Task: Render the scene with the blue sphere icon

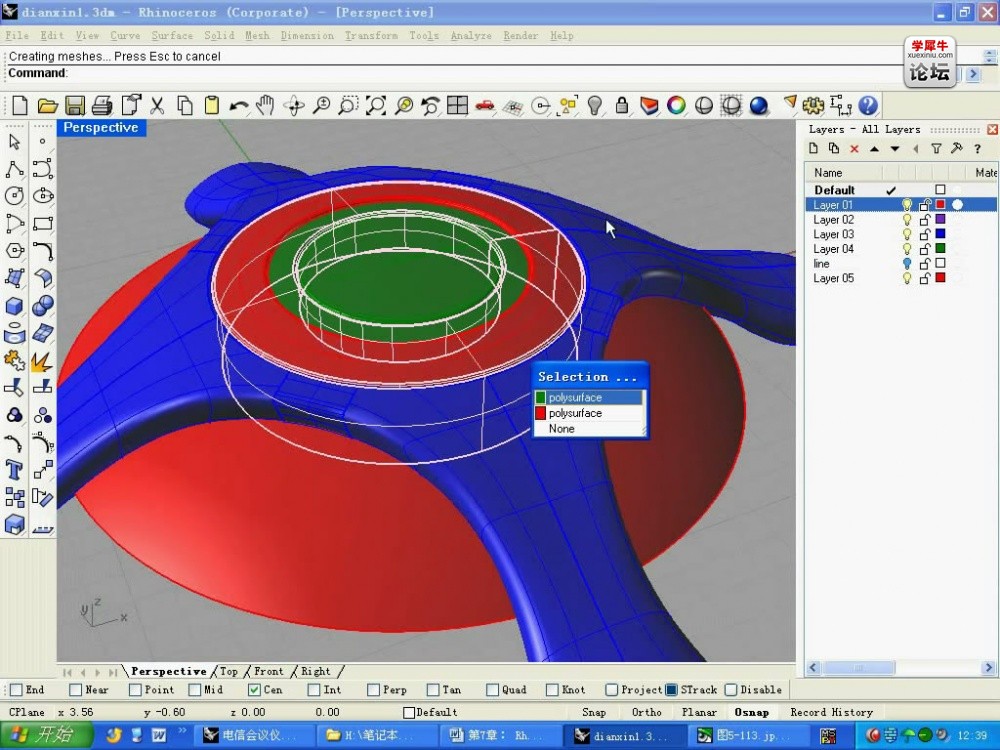Action: point(758,105)
